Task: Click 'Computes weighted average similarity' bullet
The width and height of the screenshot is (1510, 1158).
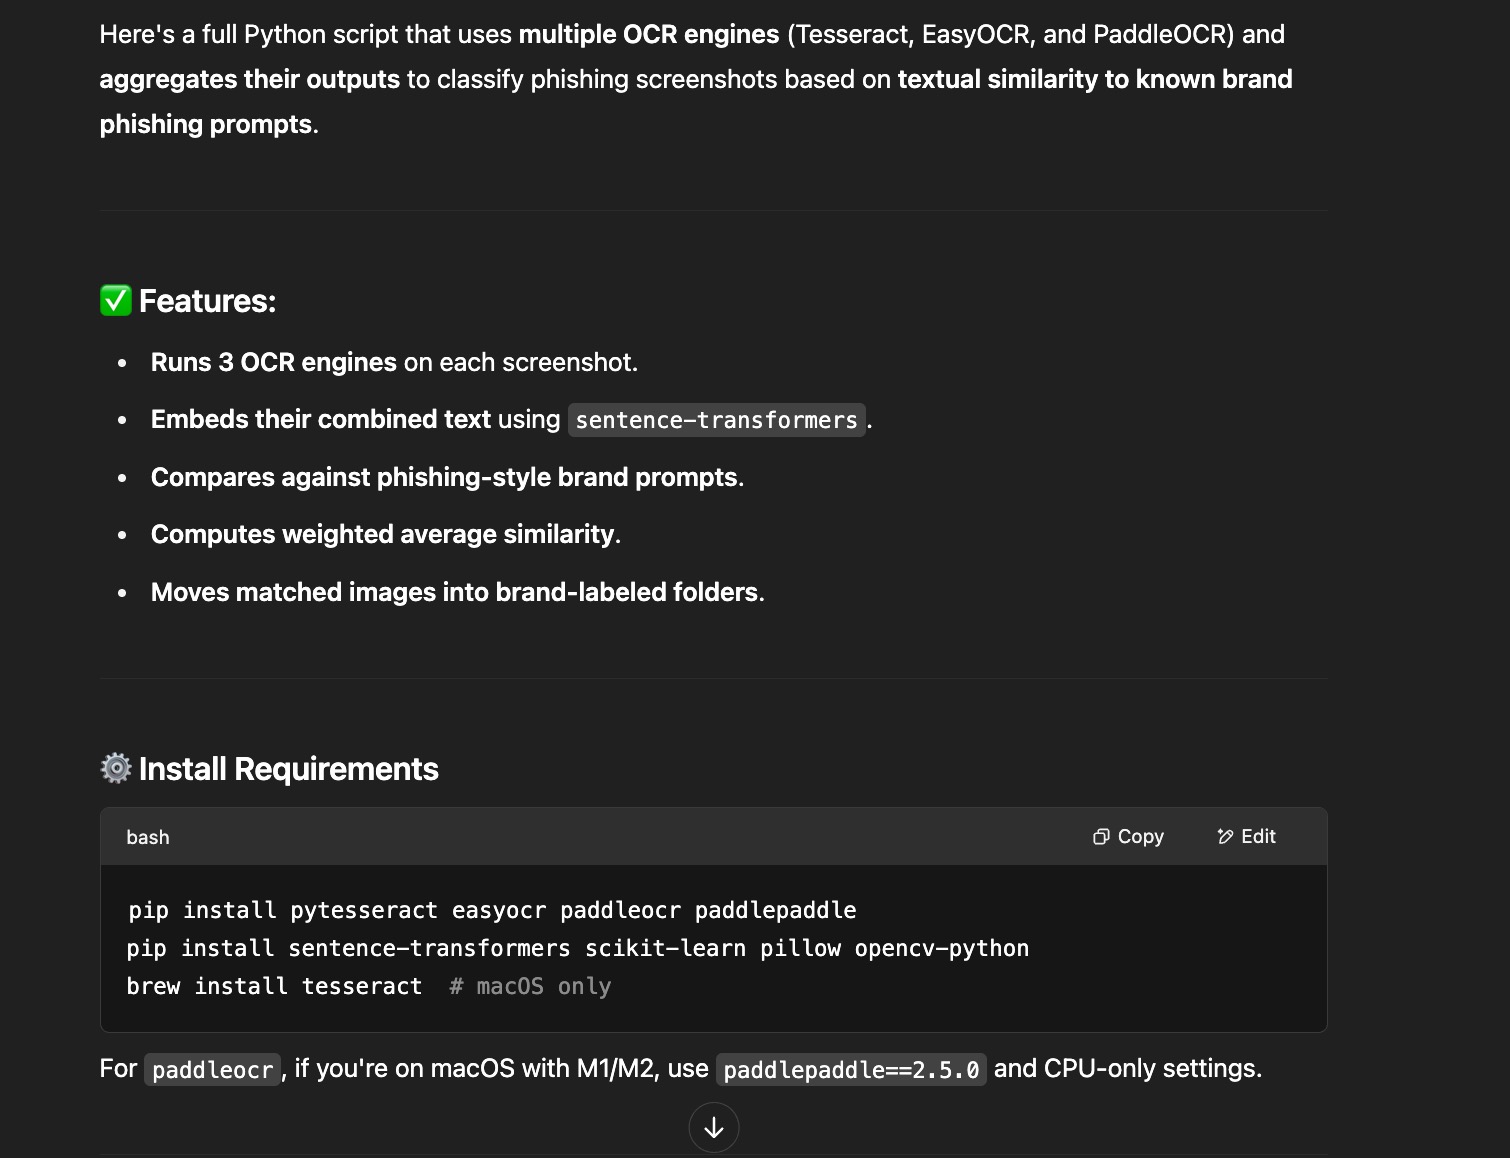Action: coord(386,534)
